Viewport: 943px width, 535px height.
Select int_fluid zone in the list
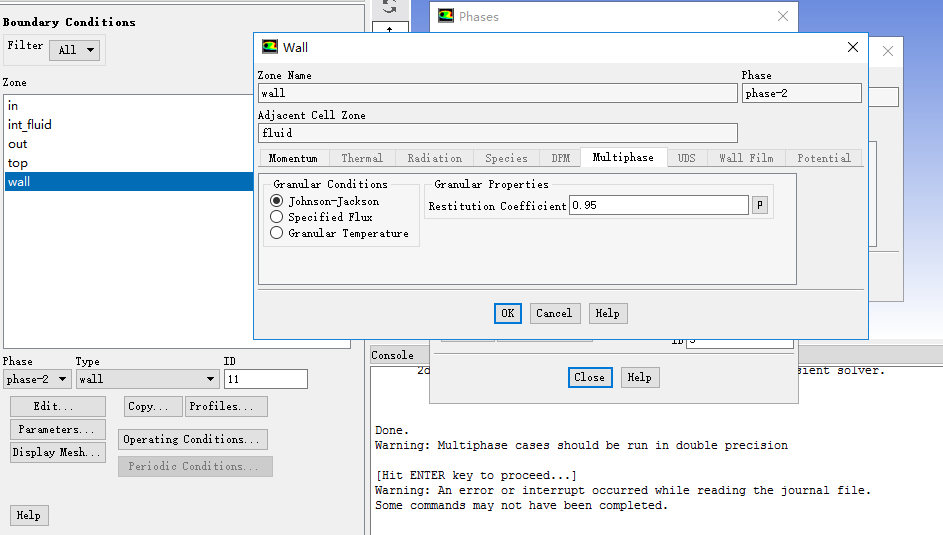click(30, 125)
